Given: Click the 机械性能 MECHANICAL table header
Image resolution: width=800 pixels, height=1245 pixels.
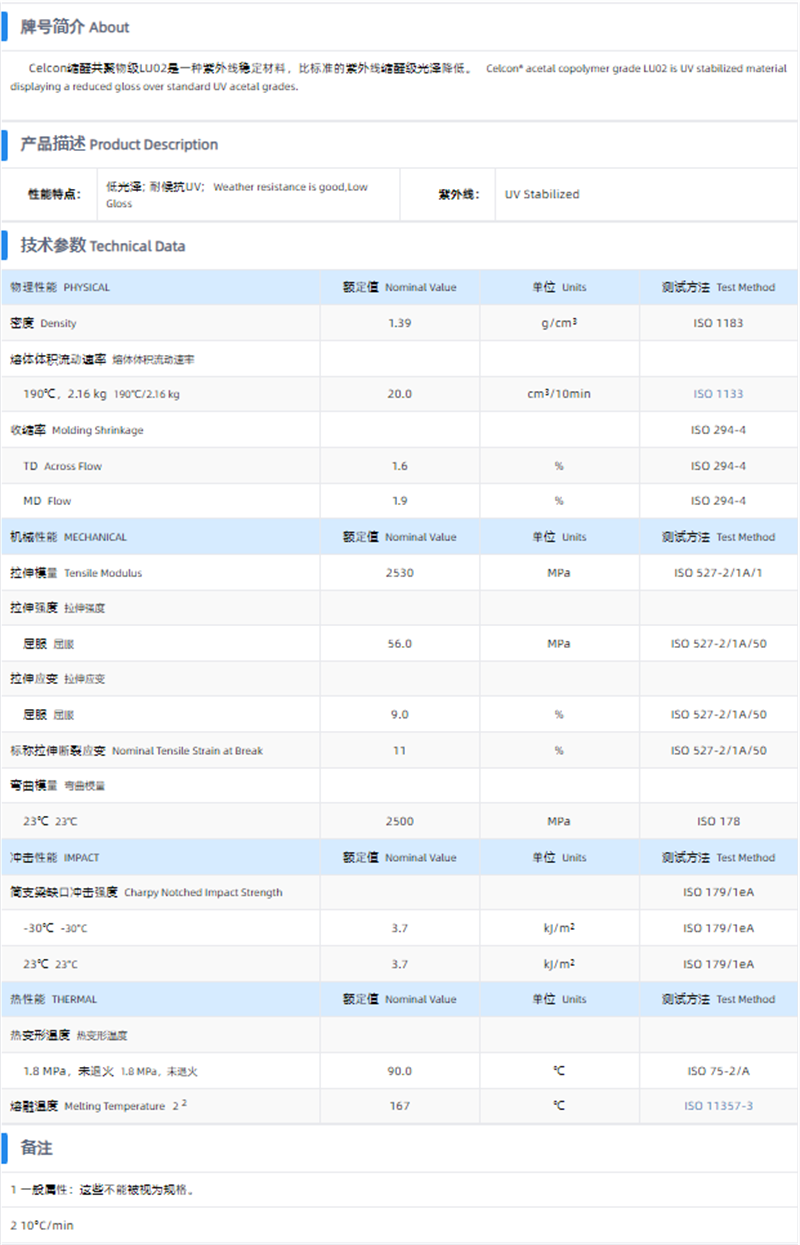Looking at the screenshot, I should [x=68, y=537].
